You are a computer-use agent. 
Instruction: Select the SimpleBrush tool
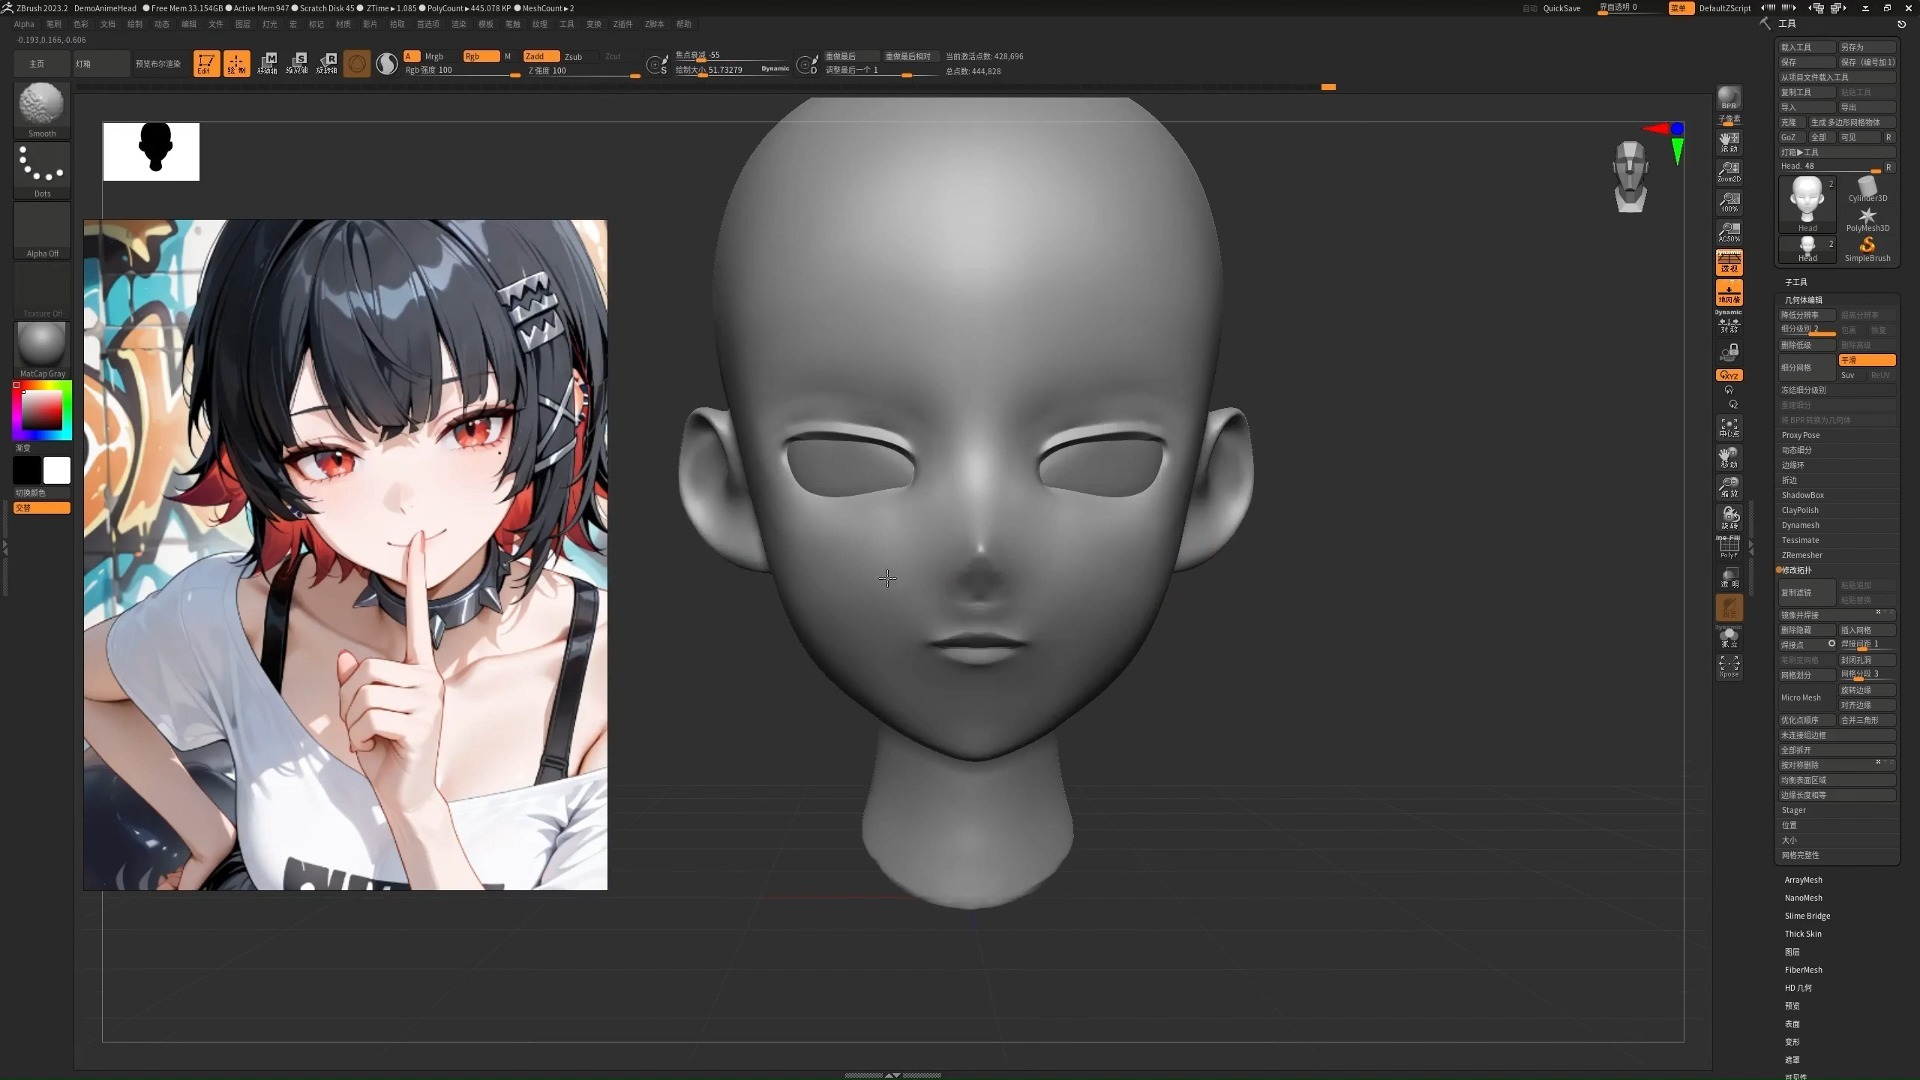[x=1867, y=249]
